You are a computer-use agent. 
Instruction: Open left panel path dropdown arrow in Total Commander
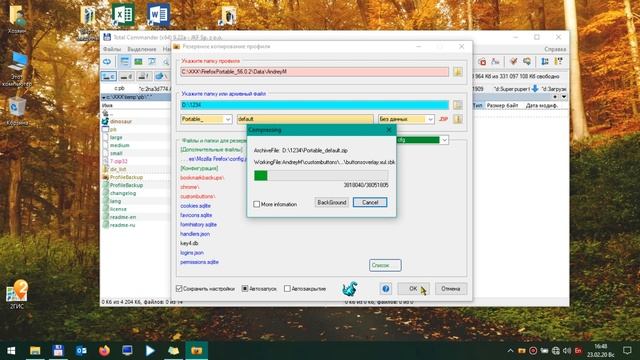point(104,98)
